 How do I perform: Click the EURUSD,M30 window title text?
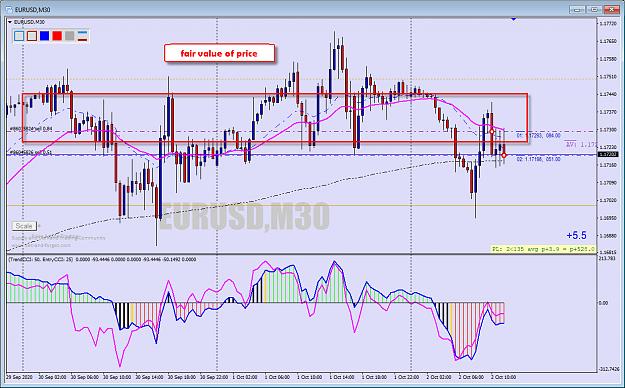(x=33, y=10)
